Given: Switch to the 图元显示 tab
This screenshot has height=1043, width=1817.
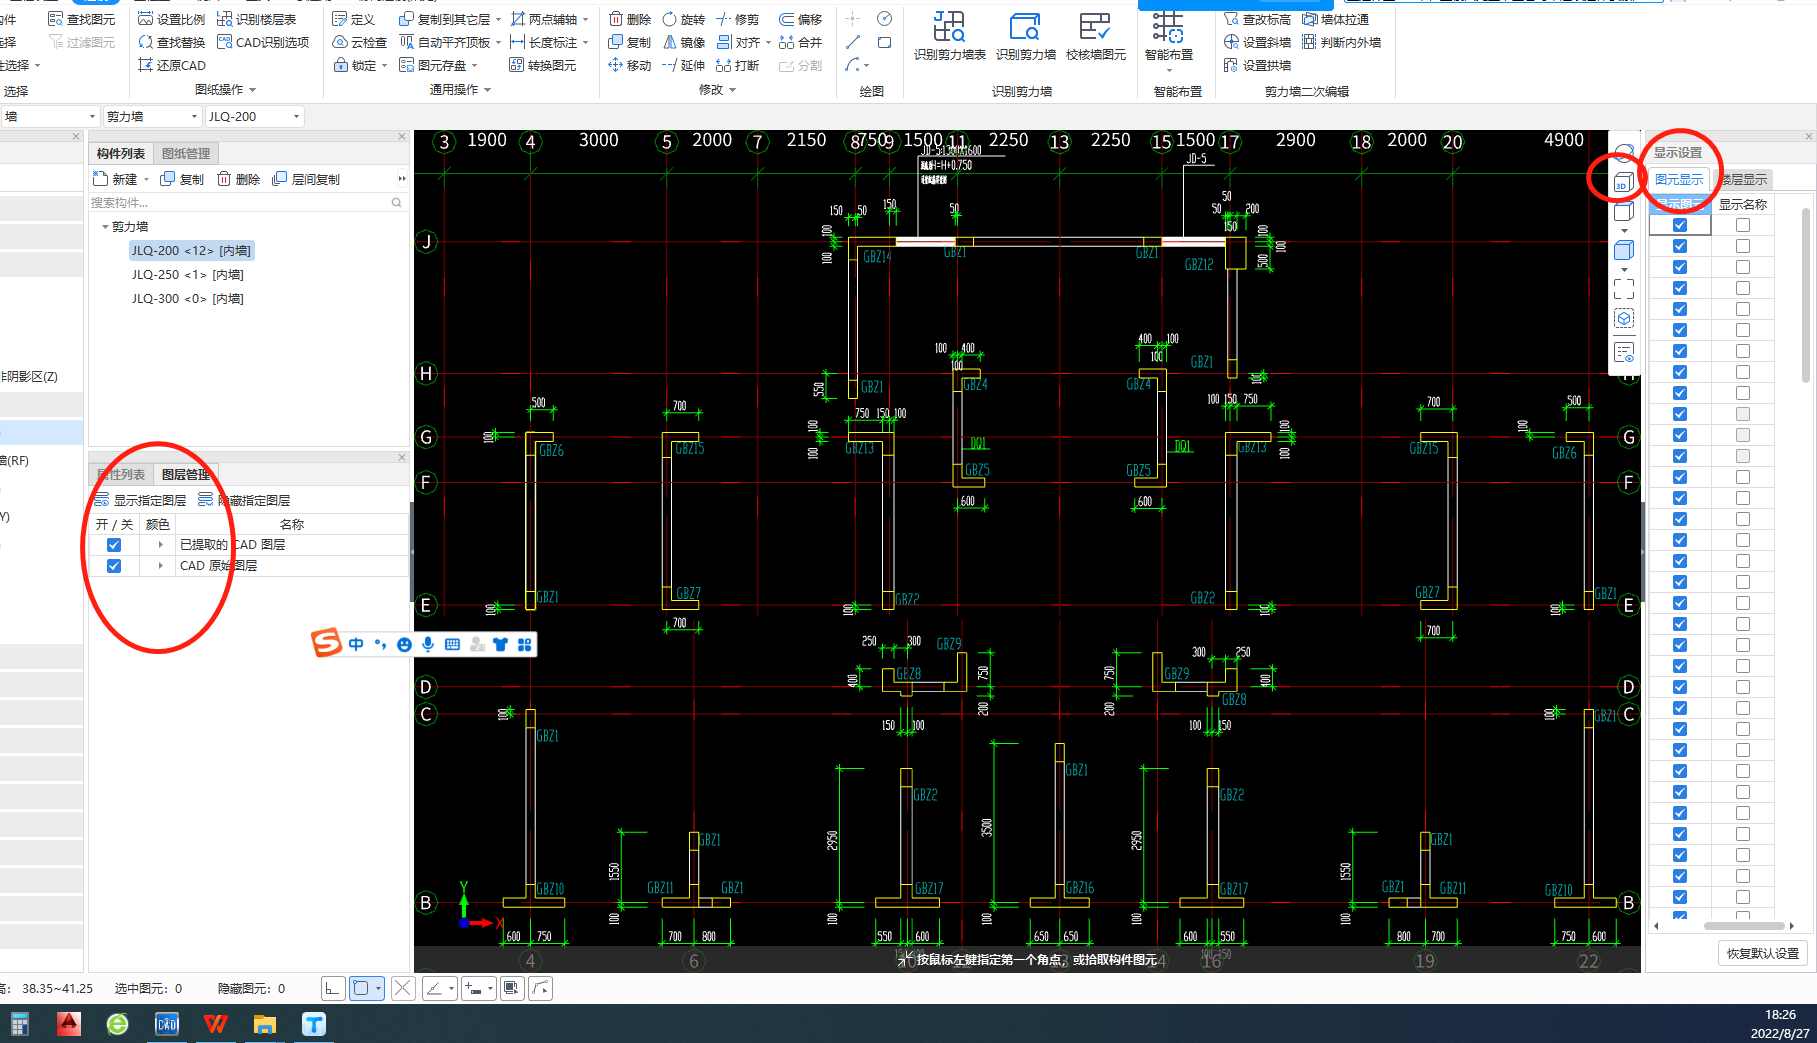Looking at the screenshot, I should 1679,179.
